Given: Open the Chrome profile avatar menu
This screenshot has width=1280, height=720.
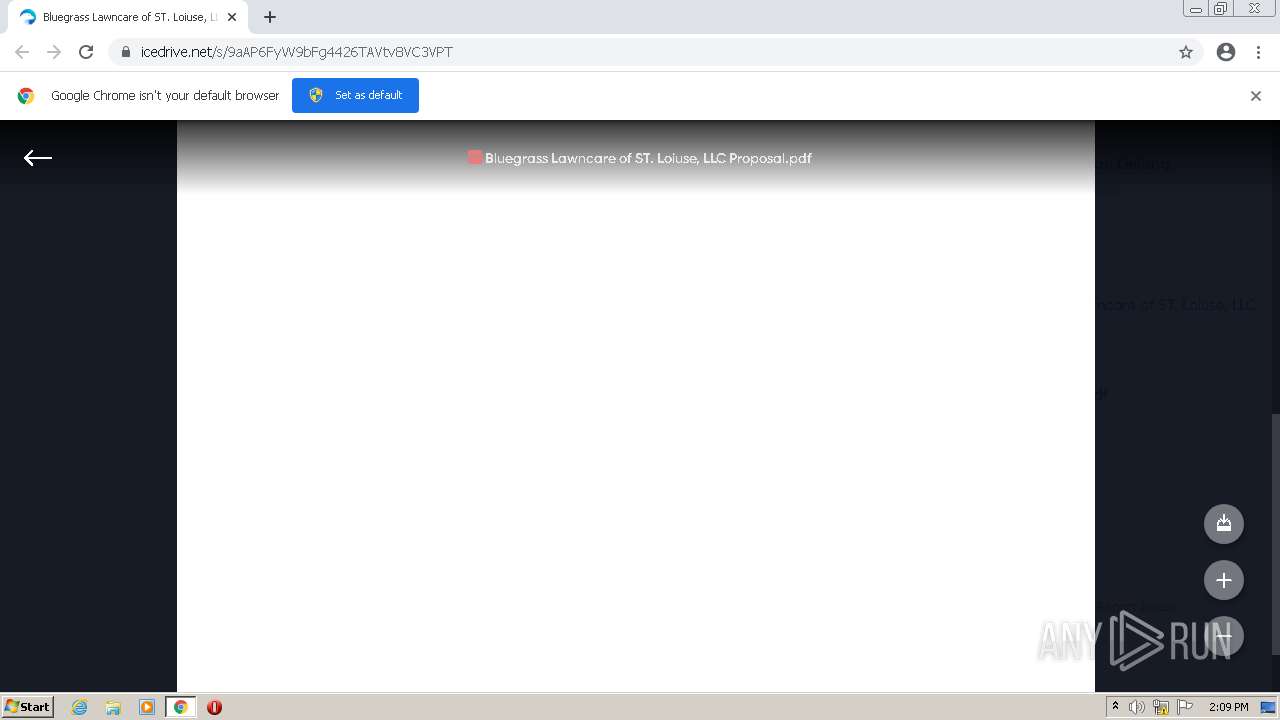Looking at the screenshot, I should pos(1226,52).
